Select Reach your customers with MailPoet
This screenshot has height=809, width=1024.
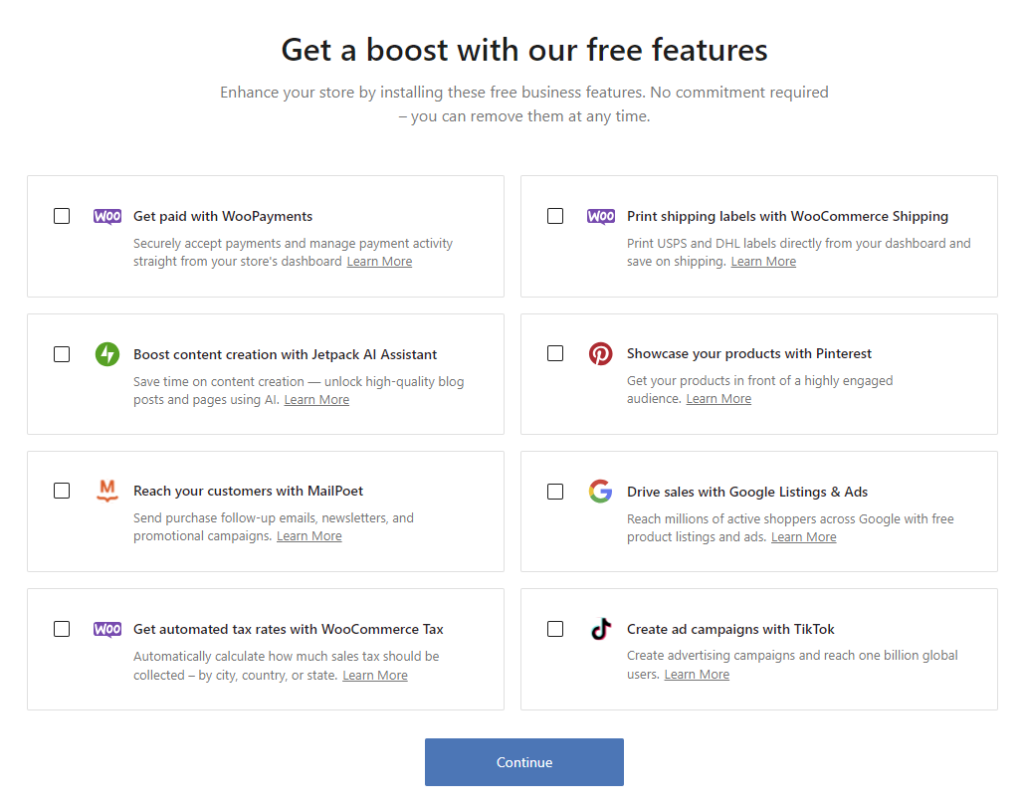coord(61,491)
